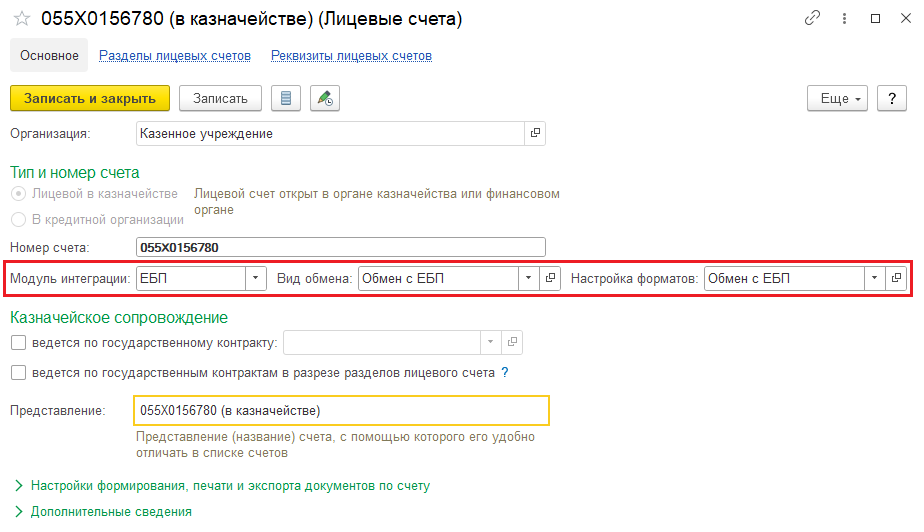Click the Казначейское сопровождение heading
Viewport: 924px width, 532px height.
tap(118, 318)
